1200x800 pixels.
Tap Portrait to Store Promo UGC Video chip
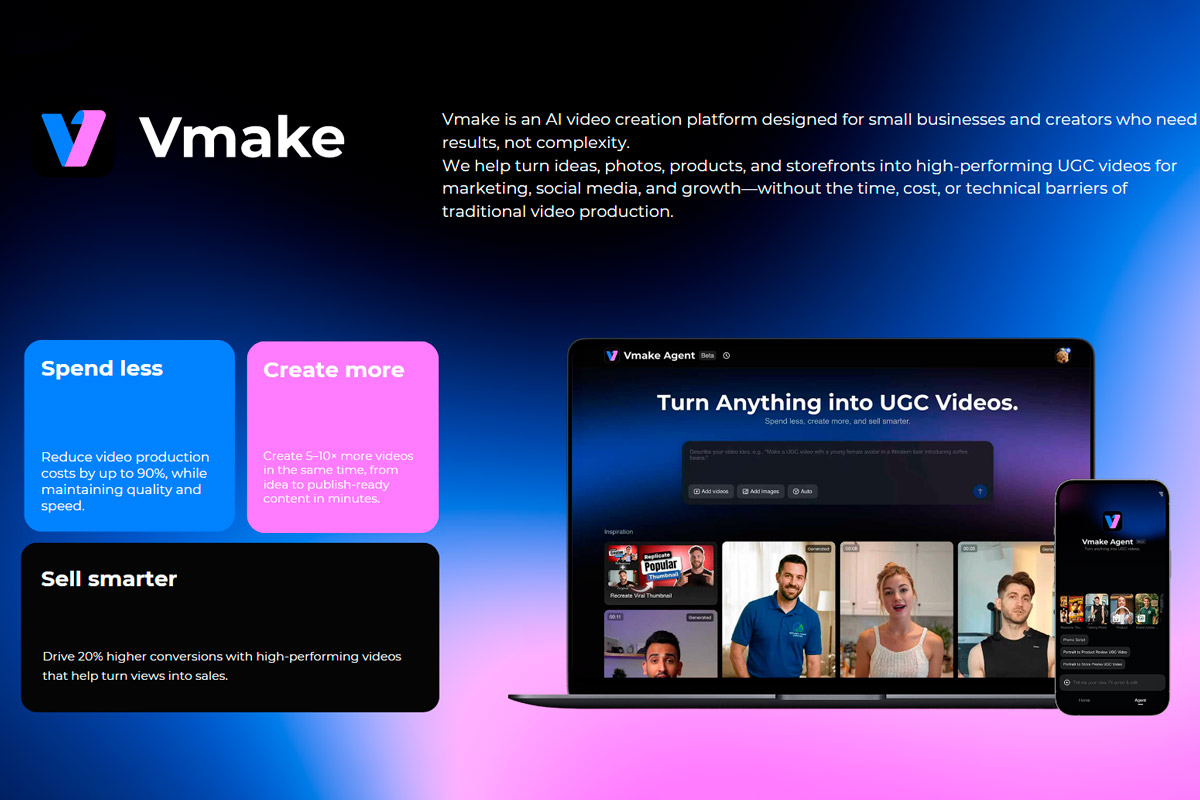1093,664
